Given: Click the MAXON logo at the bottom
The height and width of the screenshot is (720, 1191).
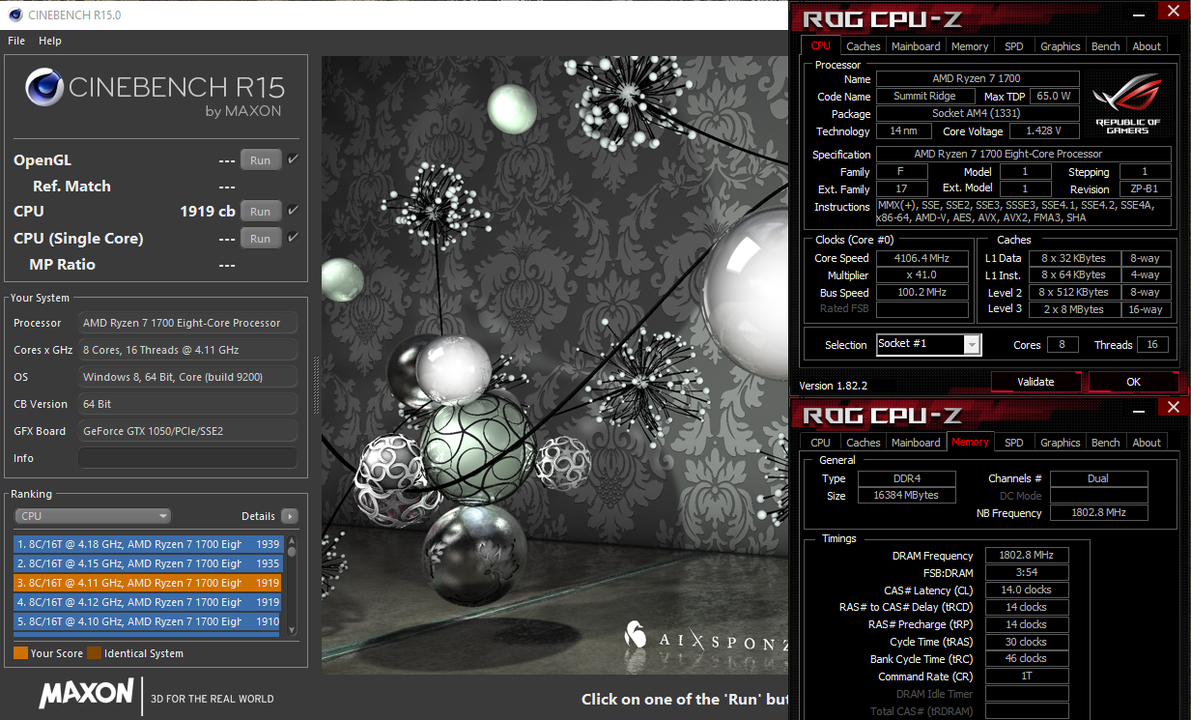Looking at the screenshot, I should [x=87, y=693].
